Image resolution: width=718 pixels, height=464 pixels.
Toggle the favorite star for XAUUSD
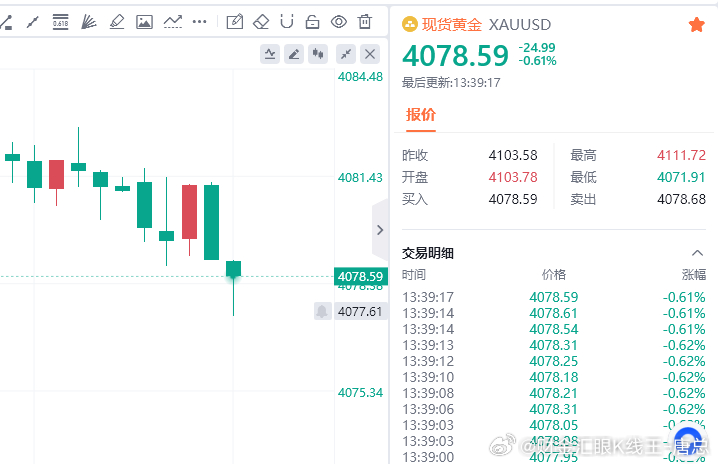[x=696, y=25]
